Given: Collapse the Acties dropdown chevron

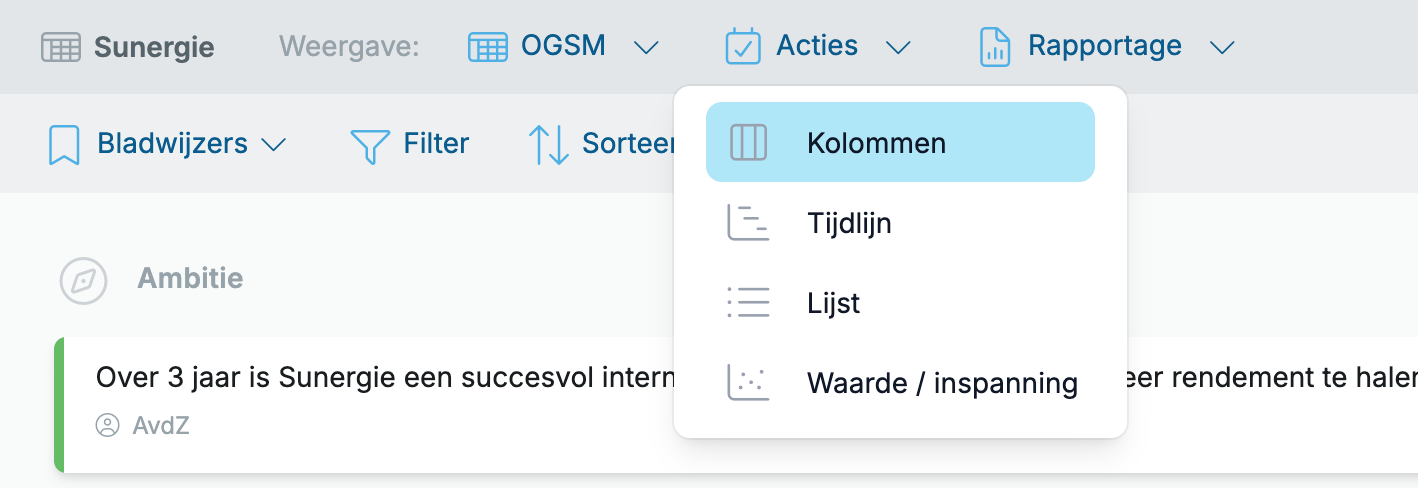Looking at the screenshot, I should pos(898,47).
